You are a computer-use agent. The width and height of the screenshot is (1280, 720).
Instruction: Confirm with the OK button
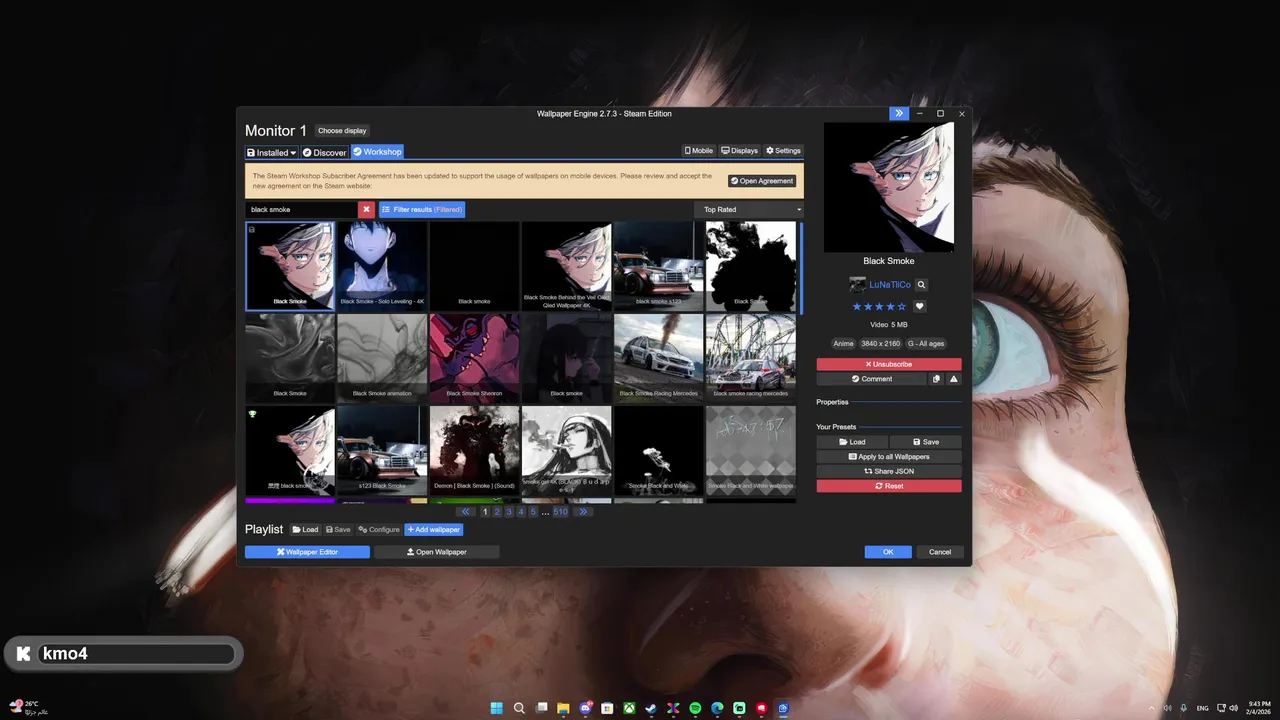coord(888,552)
